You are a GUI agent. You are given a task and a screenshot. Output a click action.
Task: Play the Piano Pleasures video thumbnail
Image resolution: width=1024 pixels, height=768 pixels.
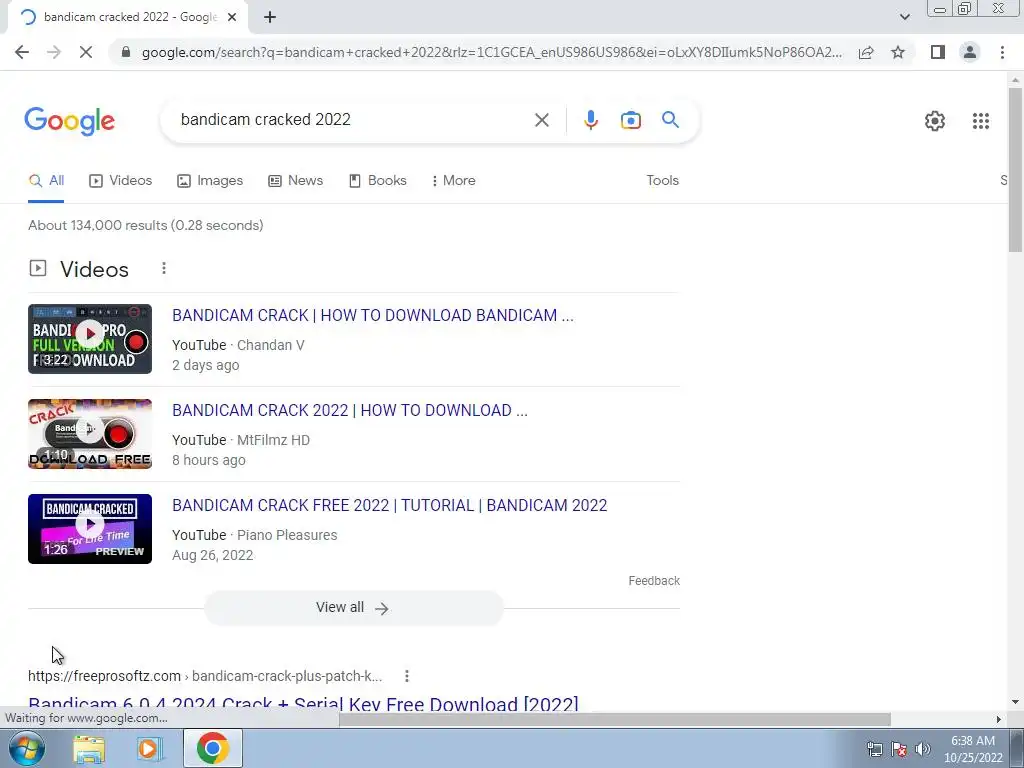pyautogui.click(x=90, y=529)
